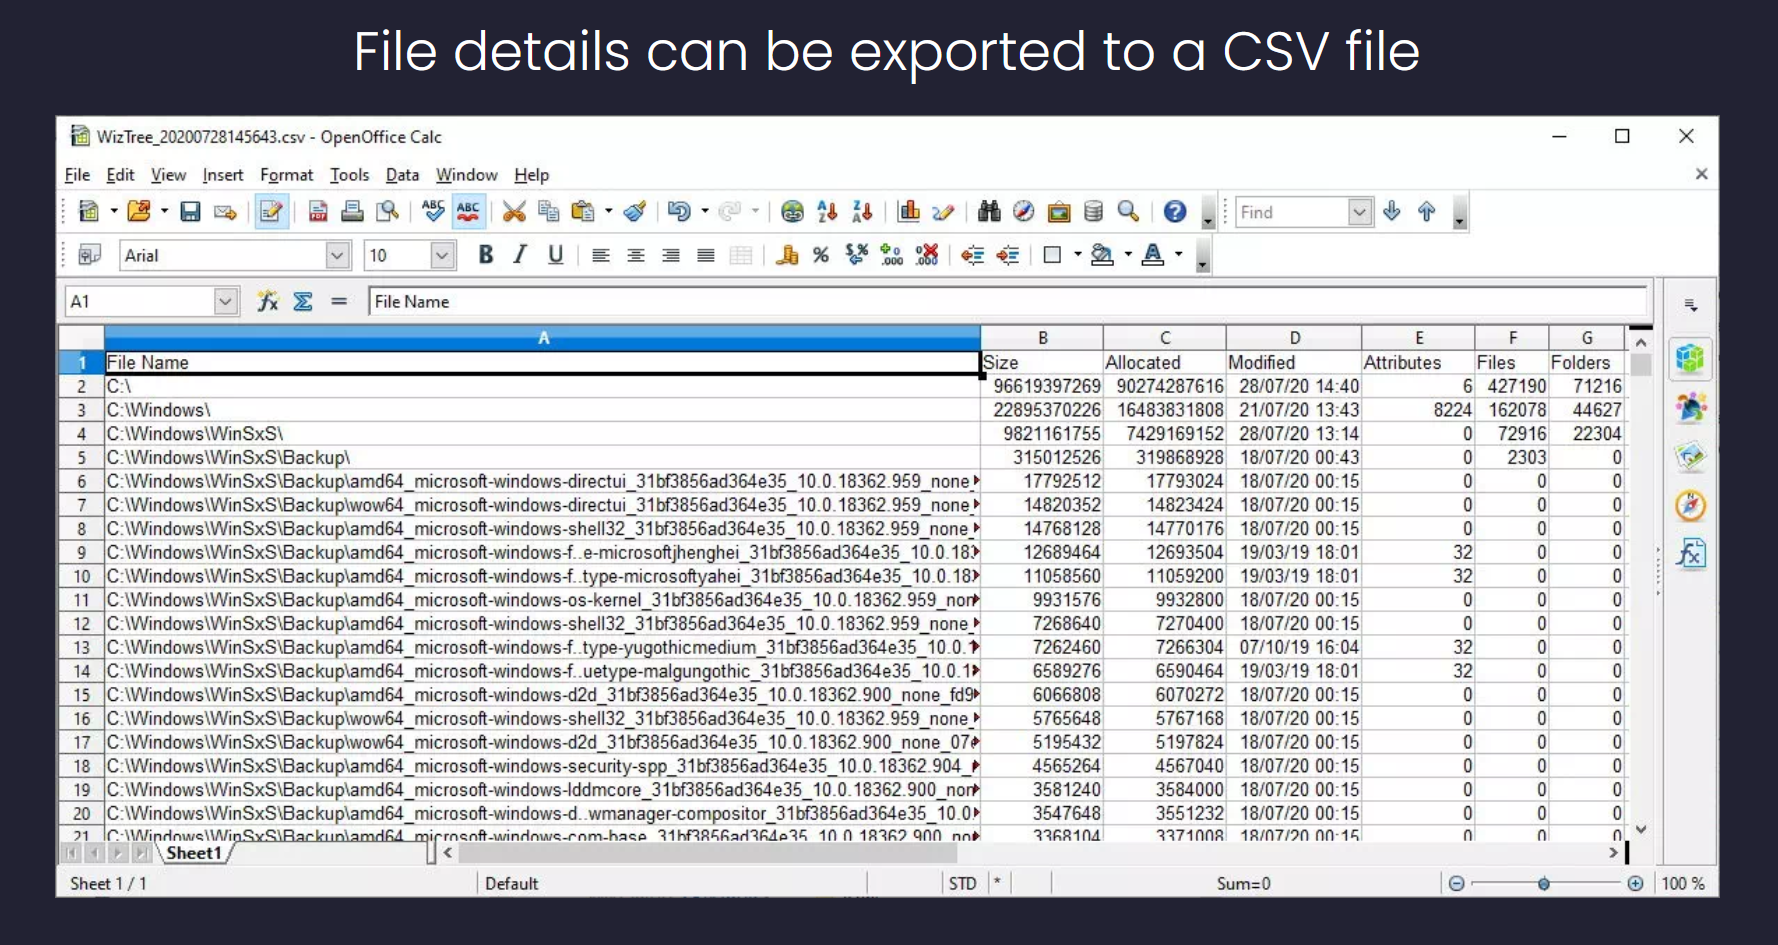Click the Find Previous up arrow
The image size is (1778, 945).
pos(1427,211)
